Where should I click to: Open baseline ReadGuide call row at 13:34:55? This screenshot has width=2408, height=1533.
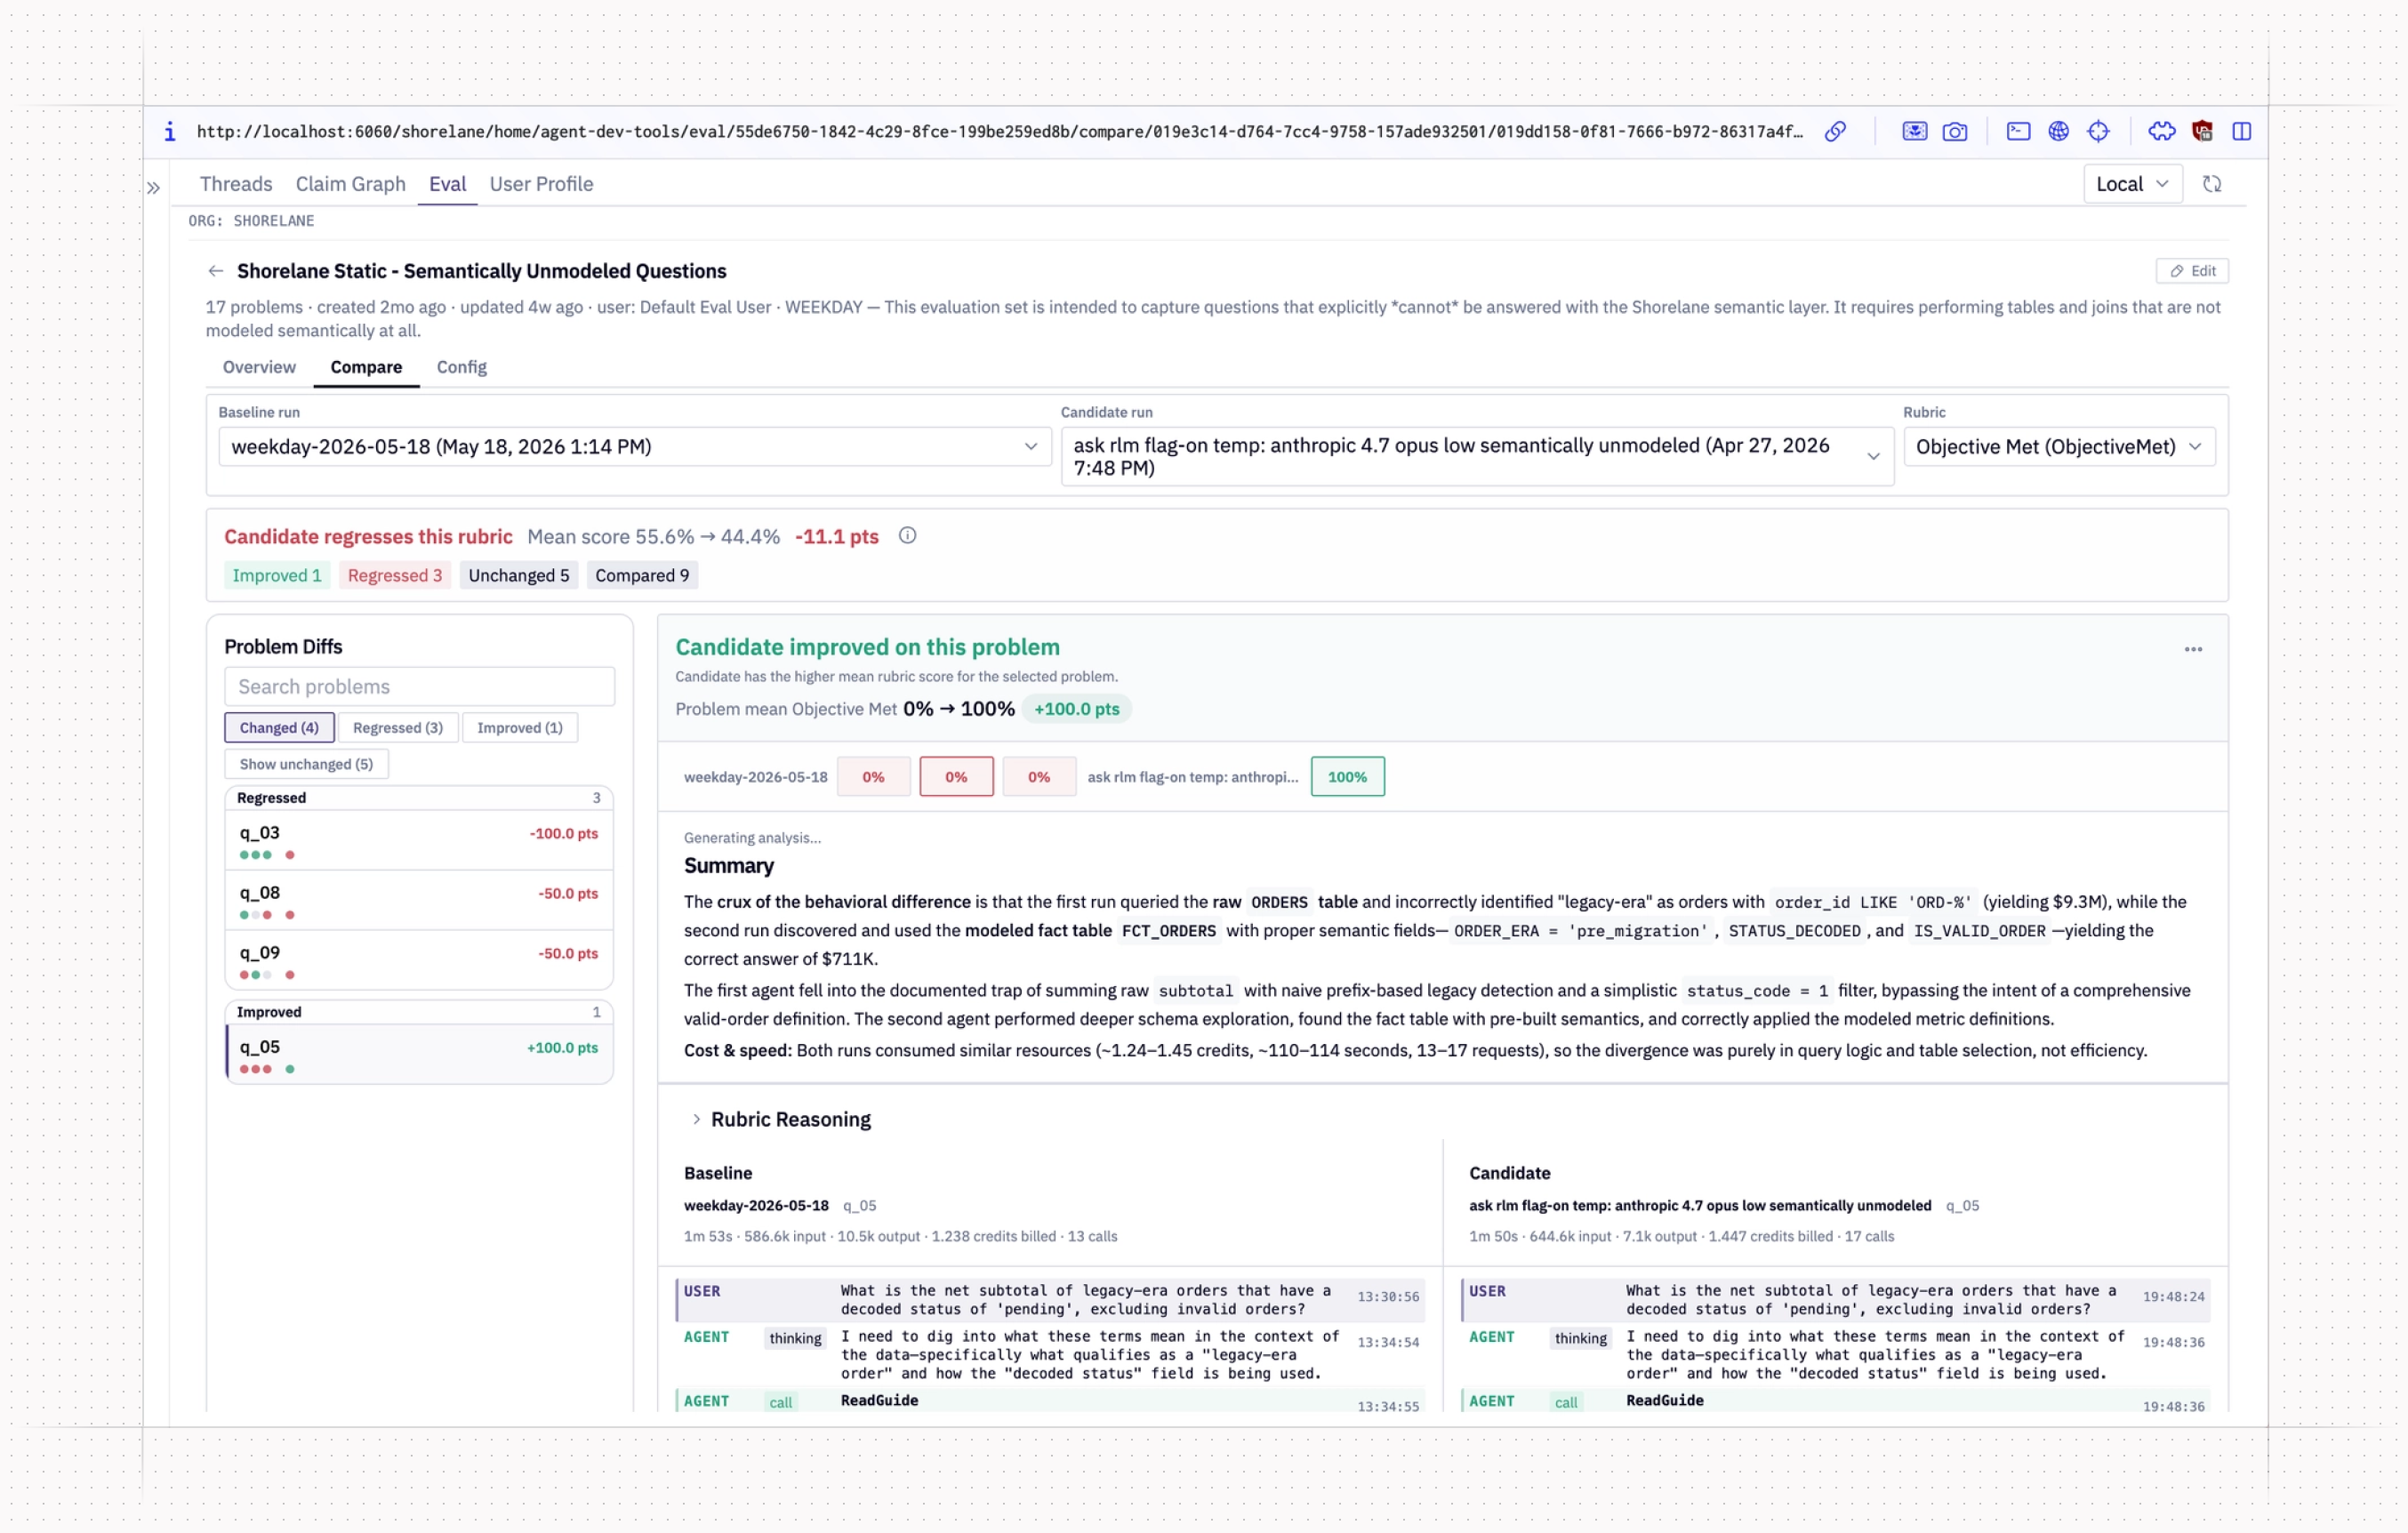click(1050, 1401)
